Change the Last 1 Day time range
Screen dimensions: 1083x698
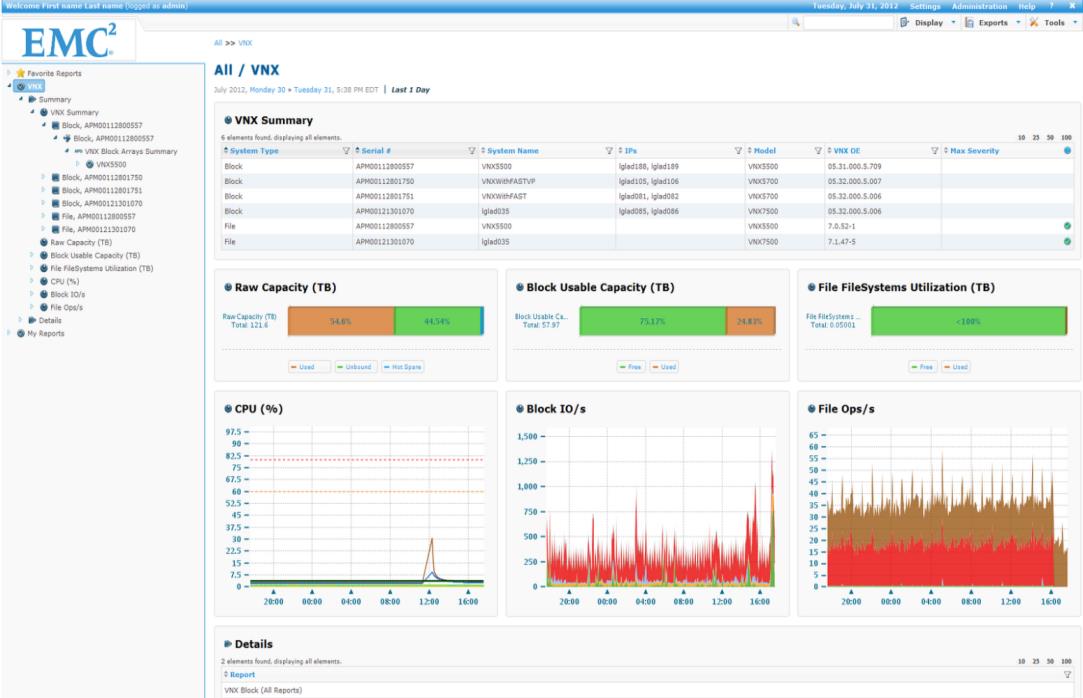point(410,90)
